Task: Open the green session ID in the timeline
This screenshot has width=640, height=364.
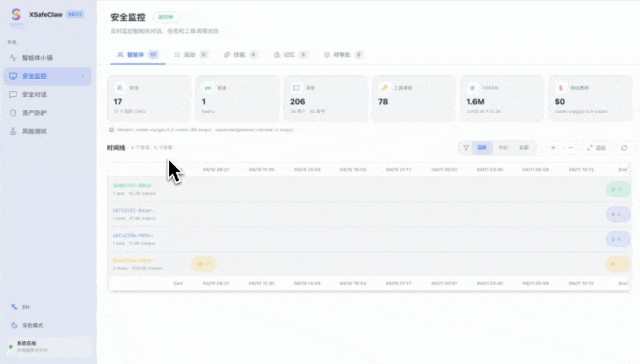Action: coord(133,185)
